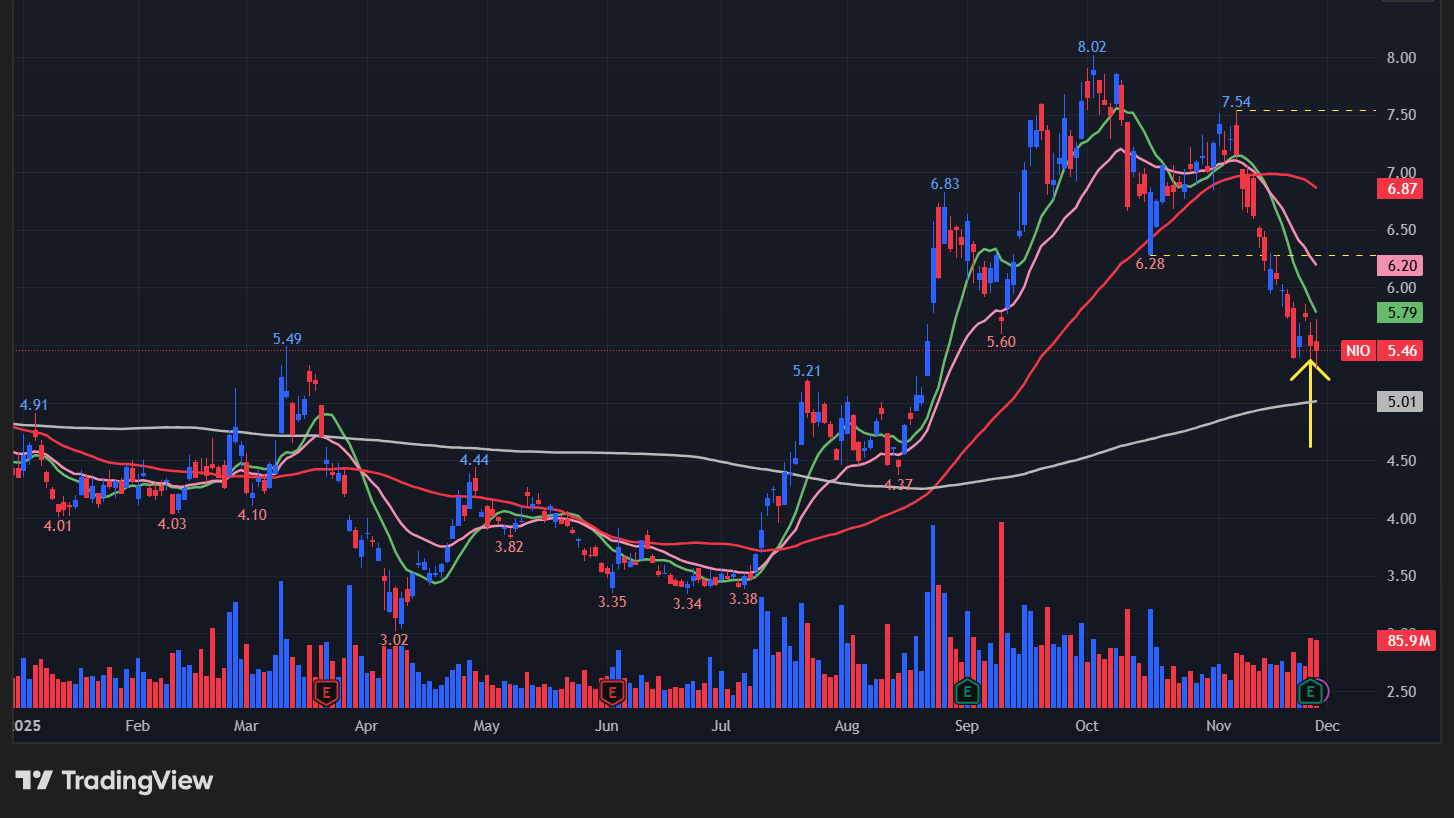
Task: Click the Apr label on time axis
Action: click(x=367, y=726)
